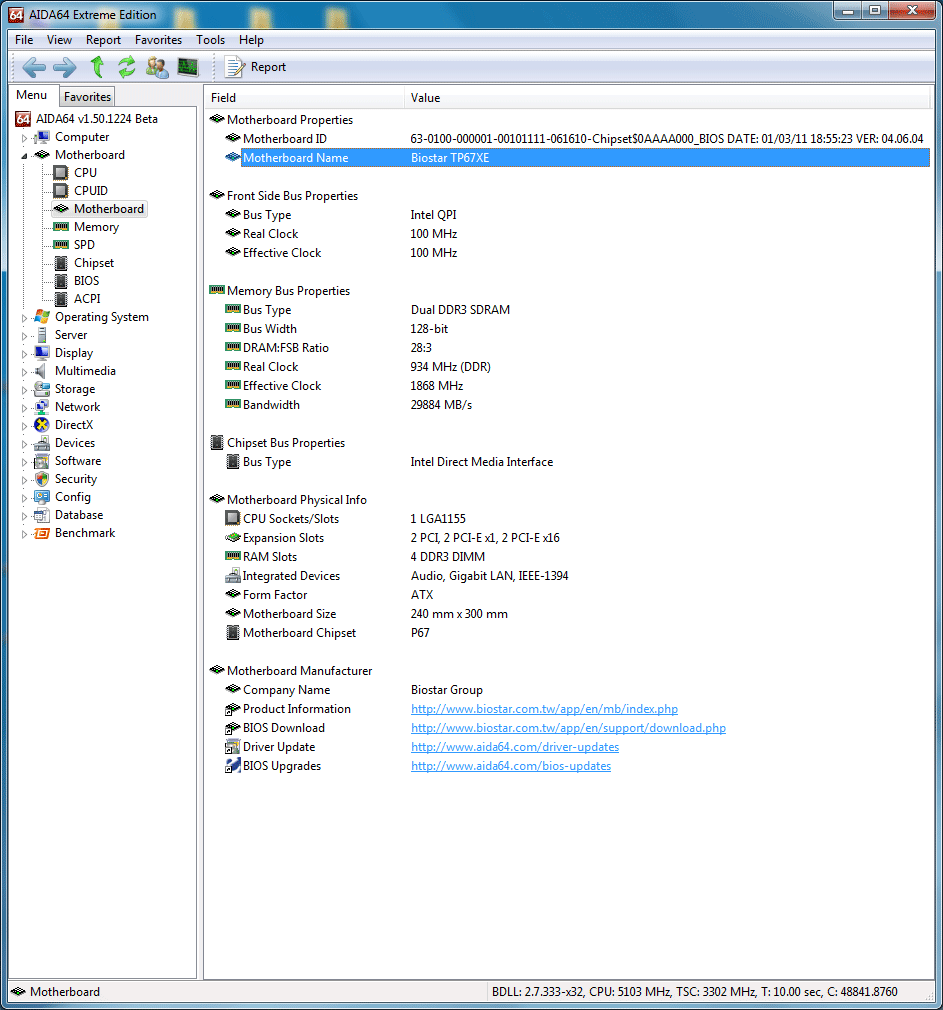This screenshot has height=1010, width=943.
Task: Click the Value column header
Action: coord(667,98)
